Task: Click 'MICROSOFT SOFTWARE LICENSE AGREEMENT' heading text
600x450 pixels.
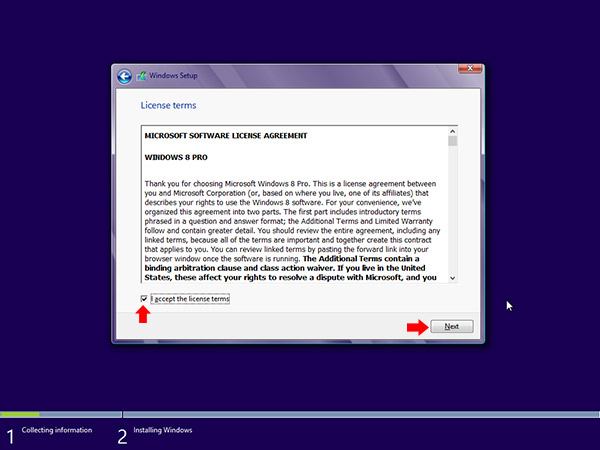Action: coord(226,135)
